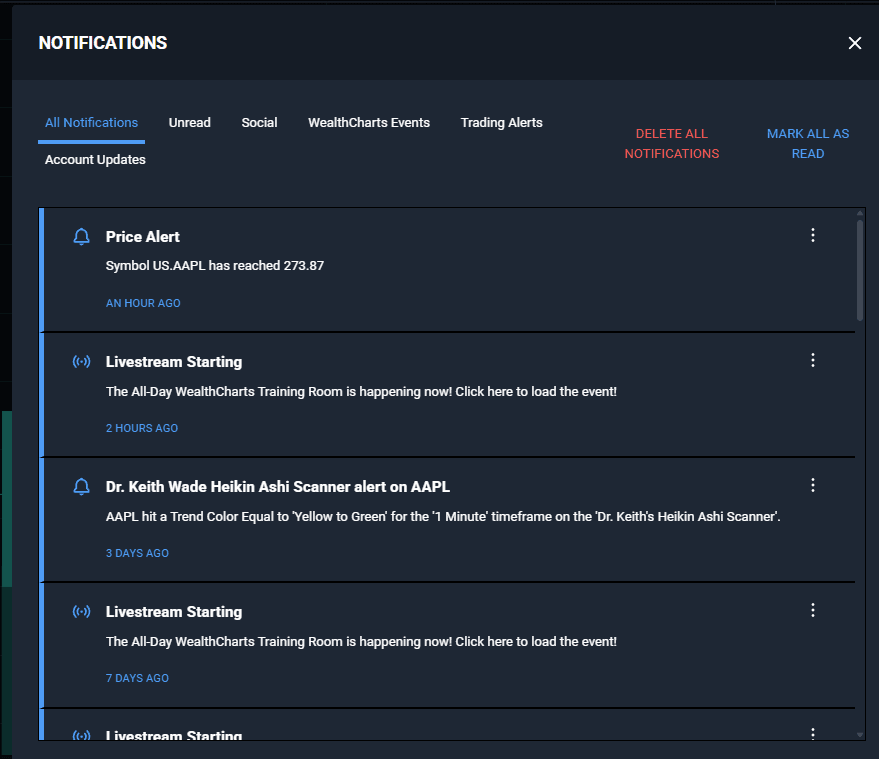The image size is (879, 759).
Task: Click the '3 DAYS AGO' timestamp
Action: 137,553
